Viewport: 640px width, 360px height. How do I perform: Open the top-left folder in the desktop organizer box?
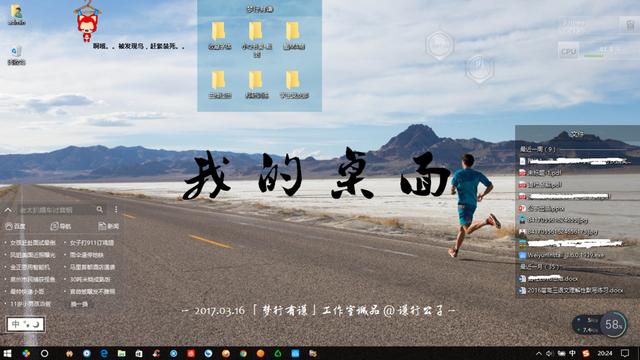pyautogui.click(x=219, y=36)
